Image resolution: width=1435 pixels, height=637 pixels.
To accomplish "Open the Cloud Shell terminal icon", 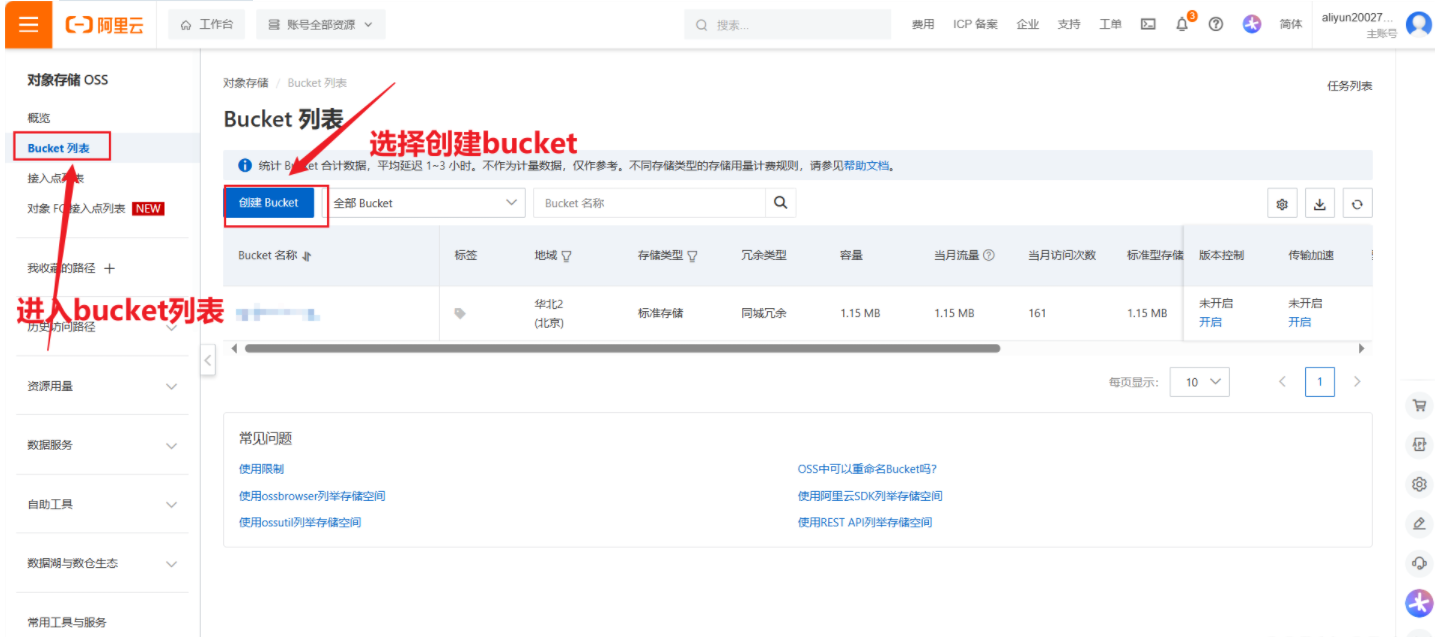I will click(x=1148, y=24).
